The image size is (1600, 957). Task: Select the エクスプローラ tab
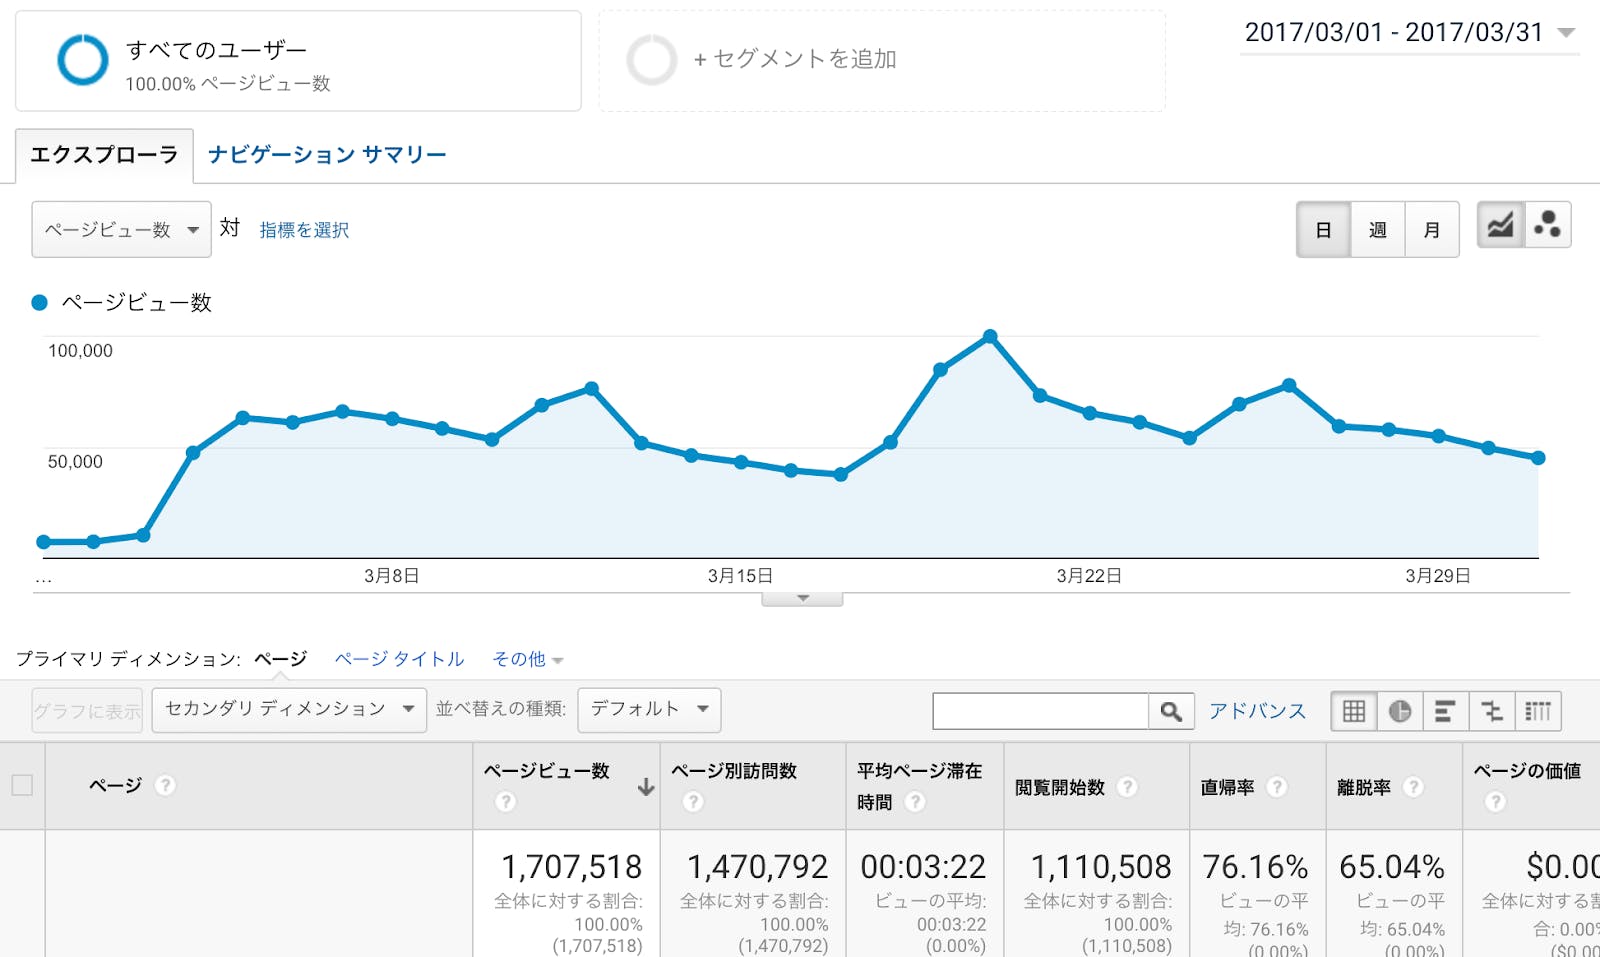[x=103, y=154]
